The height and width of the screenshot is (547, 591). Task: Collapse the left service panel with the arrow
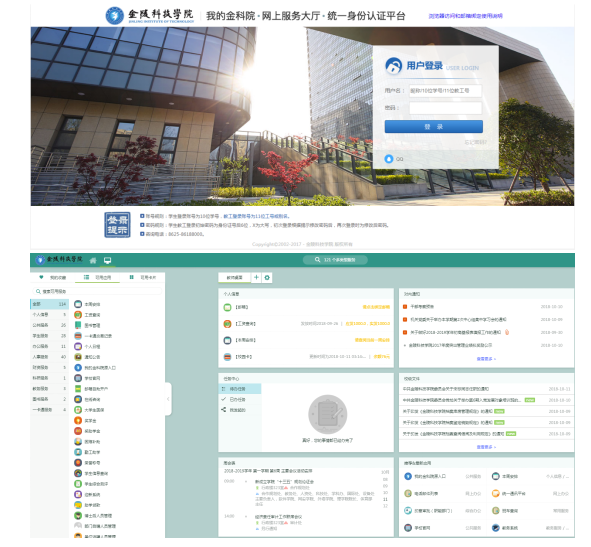pyautogui.click(x=168, y=399)
